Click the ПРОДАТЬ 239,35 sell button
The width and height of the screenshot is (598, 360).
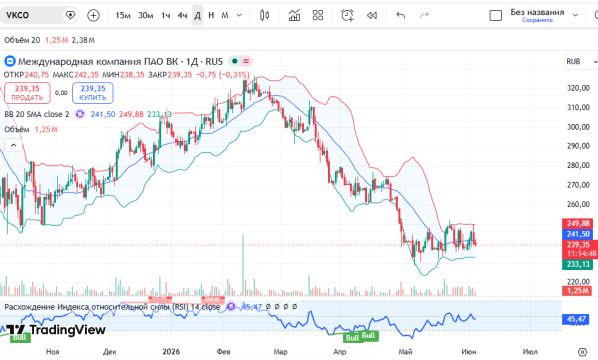[x=27, y=93]
